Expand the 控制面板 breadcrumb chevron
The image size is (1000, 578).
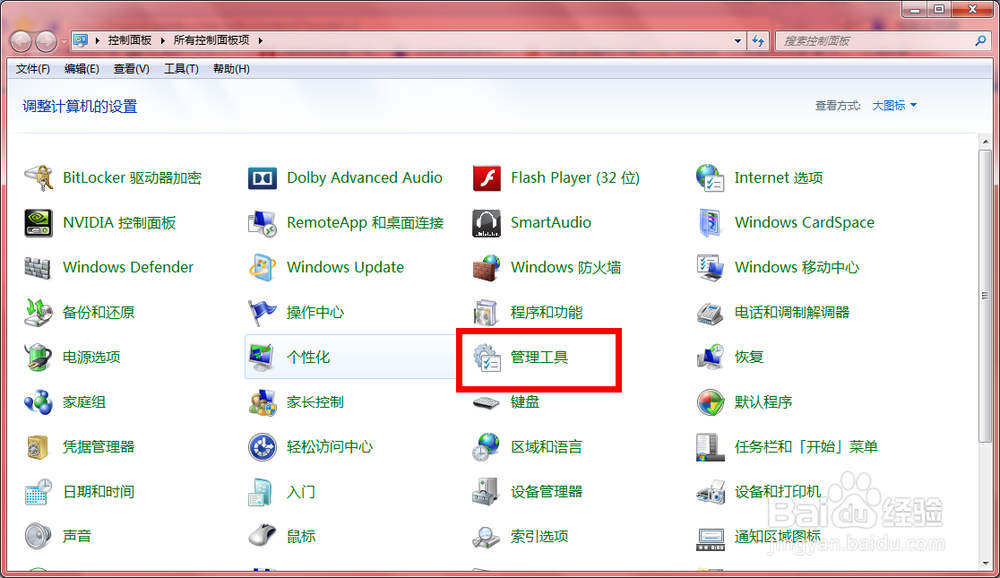(x=162, y=40)
